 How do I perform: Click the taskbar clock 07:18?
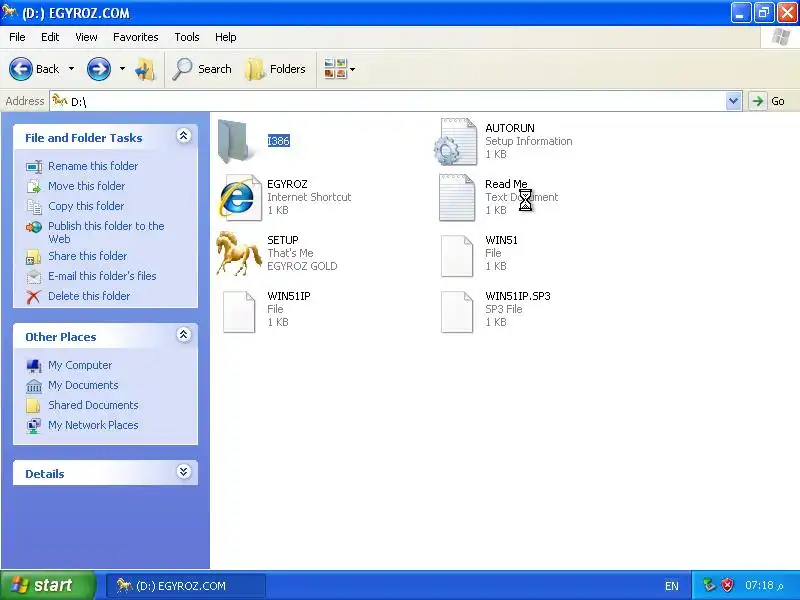764,585
